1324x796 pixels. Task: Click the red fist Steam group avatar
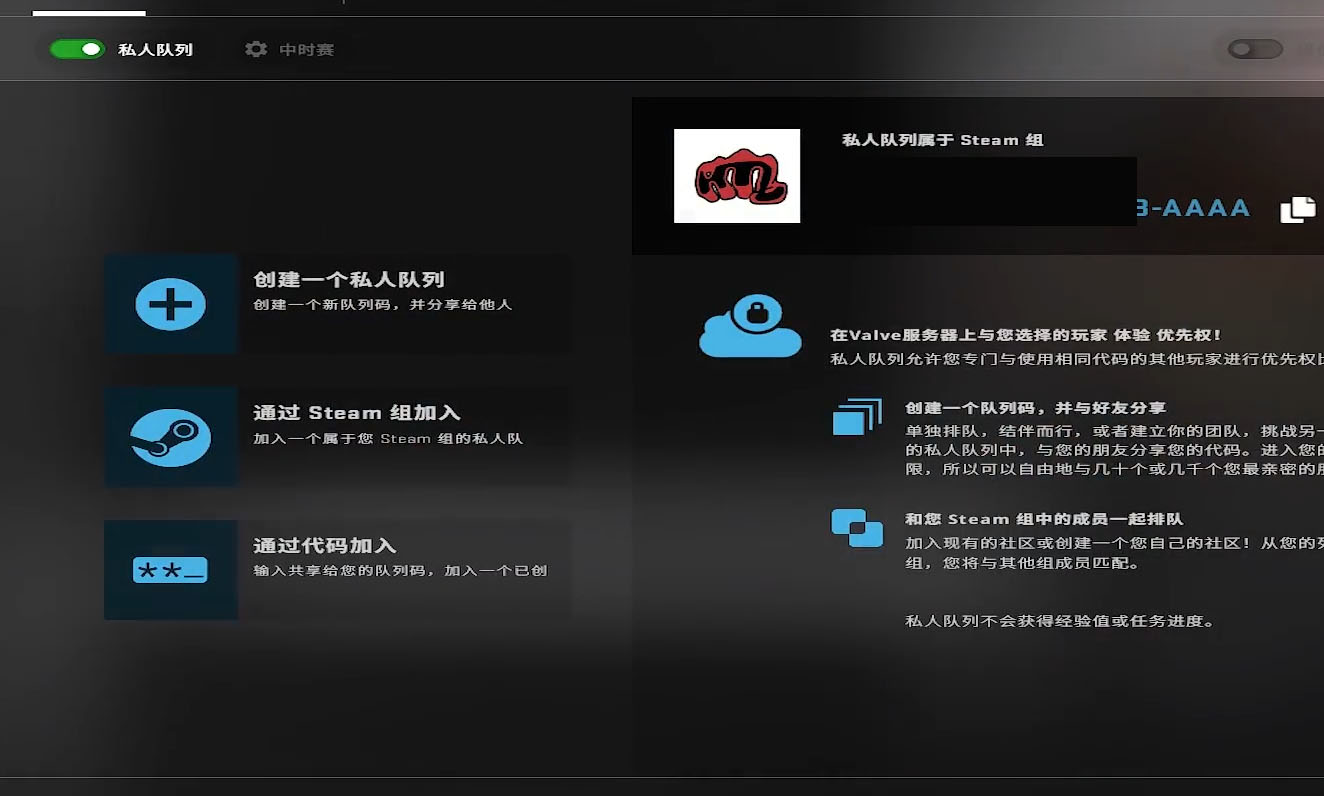point(737,176)
